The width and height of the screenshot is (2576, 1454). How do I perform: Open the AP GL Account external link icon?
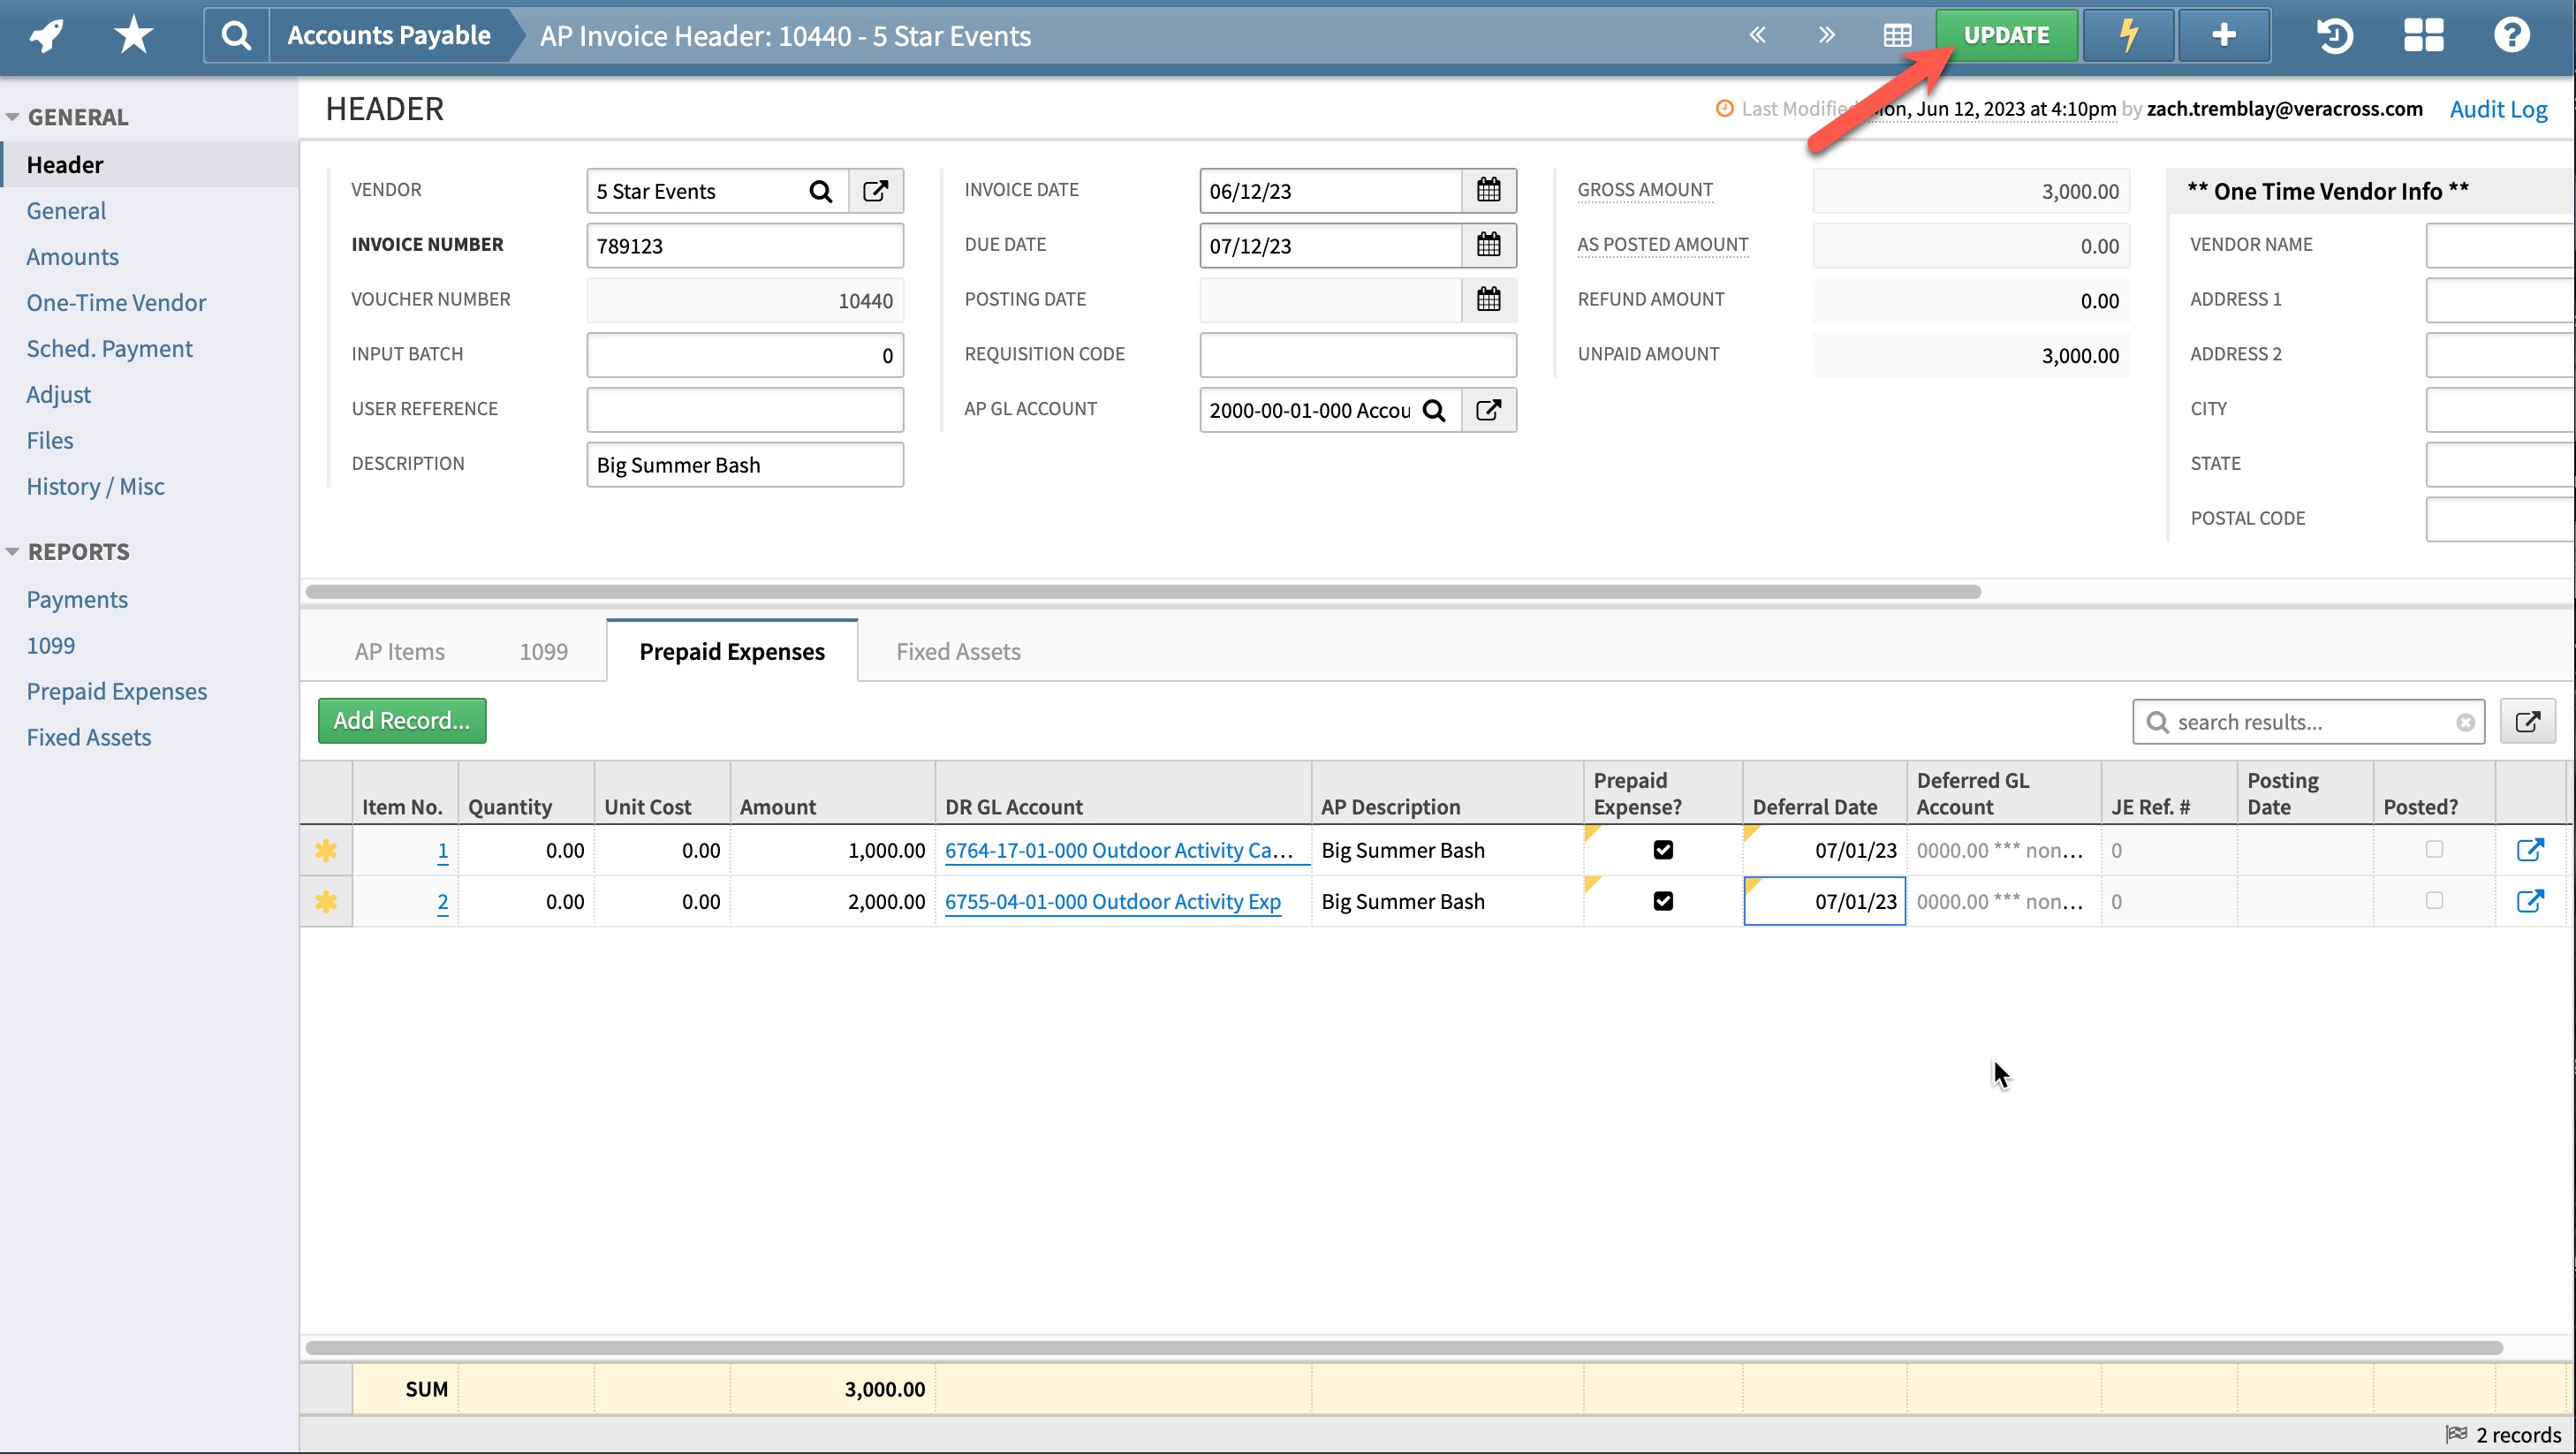[x=1488, y=410]
